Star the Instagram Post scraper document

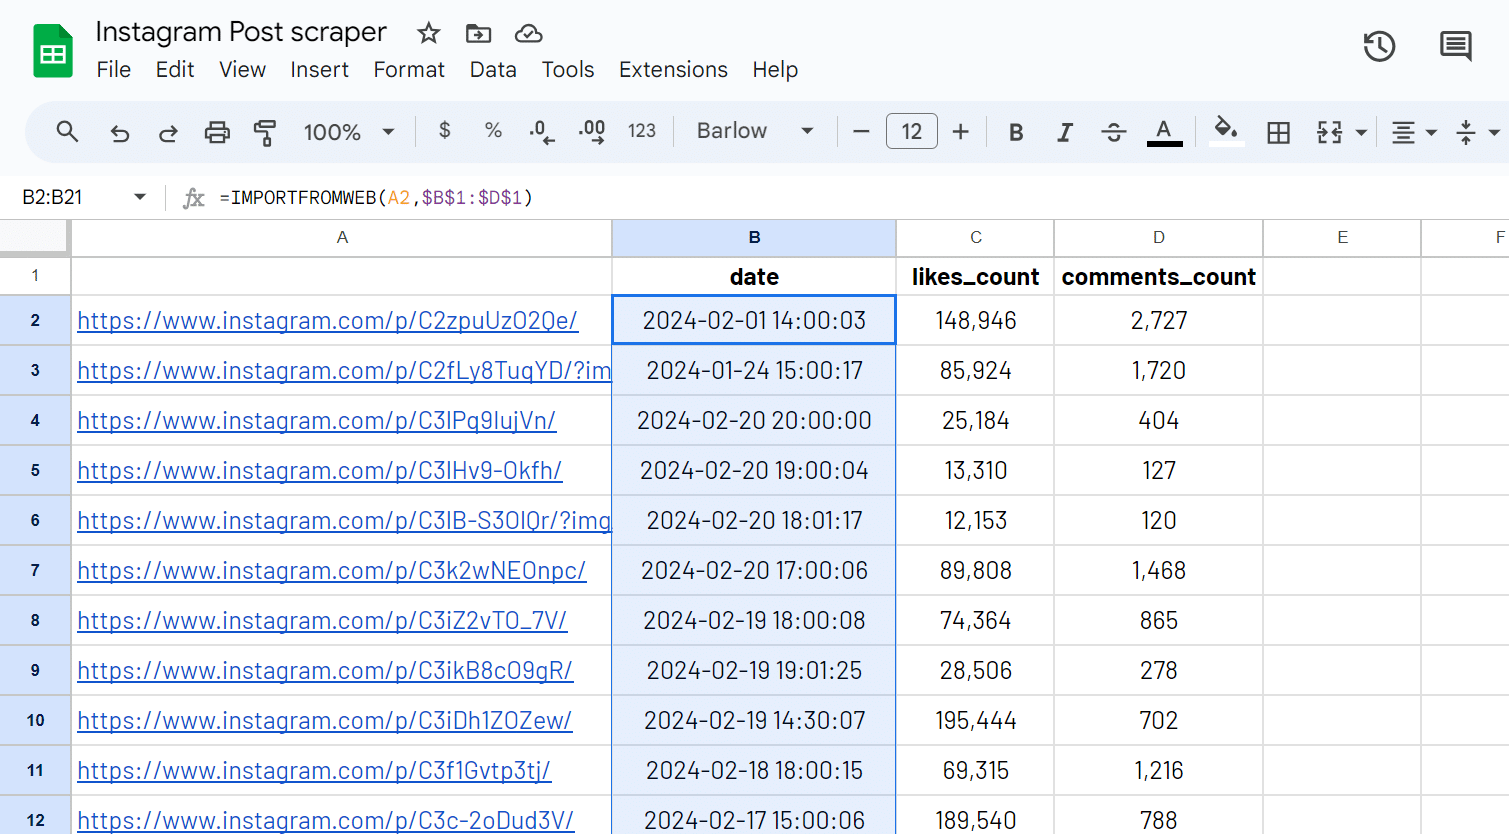[x=429, y=33]
